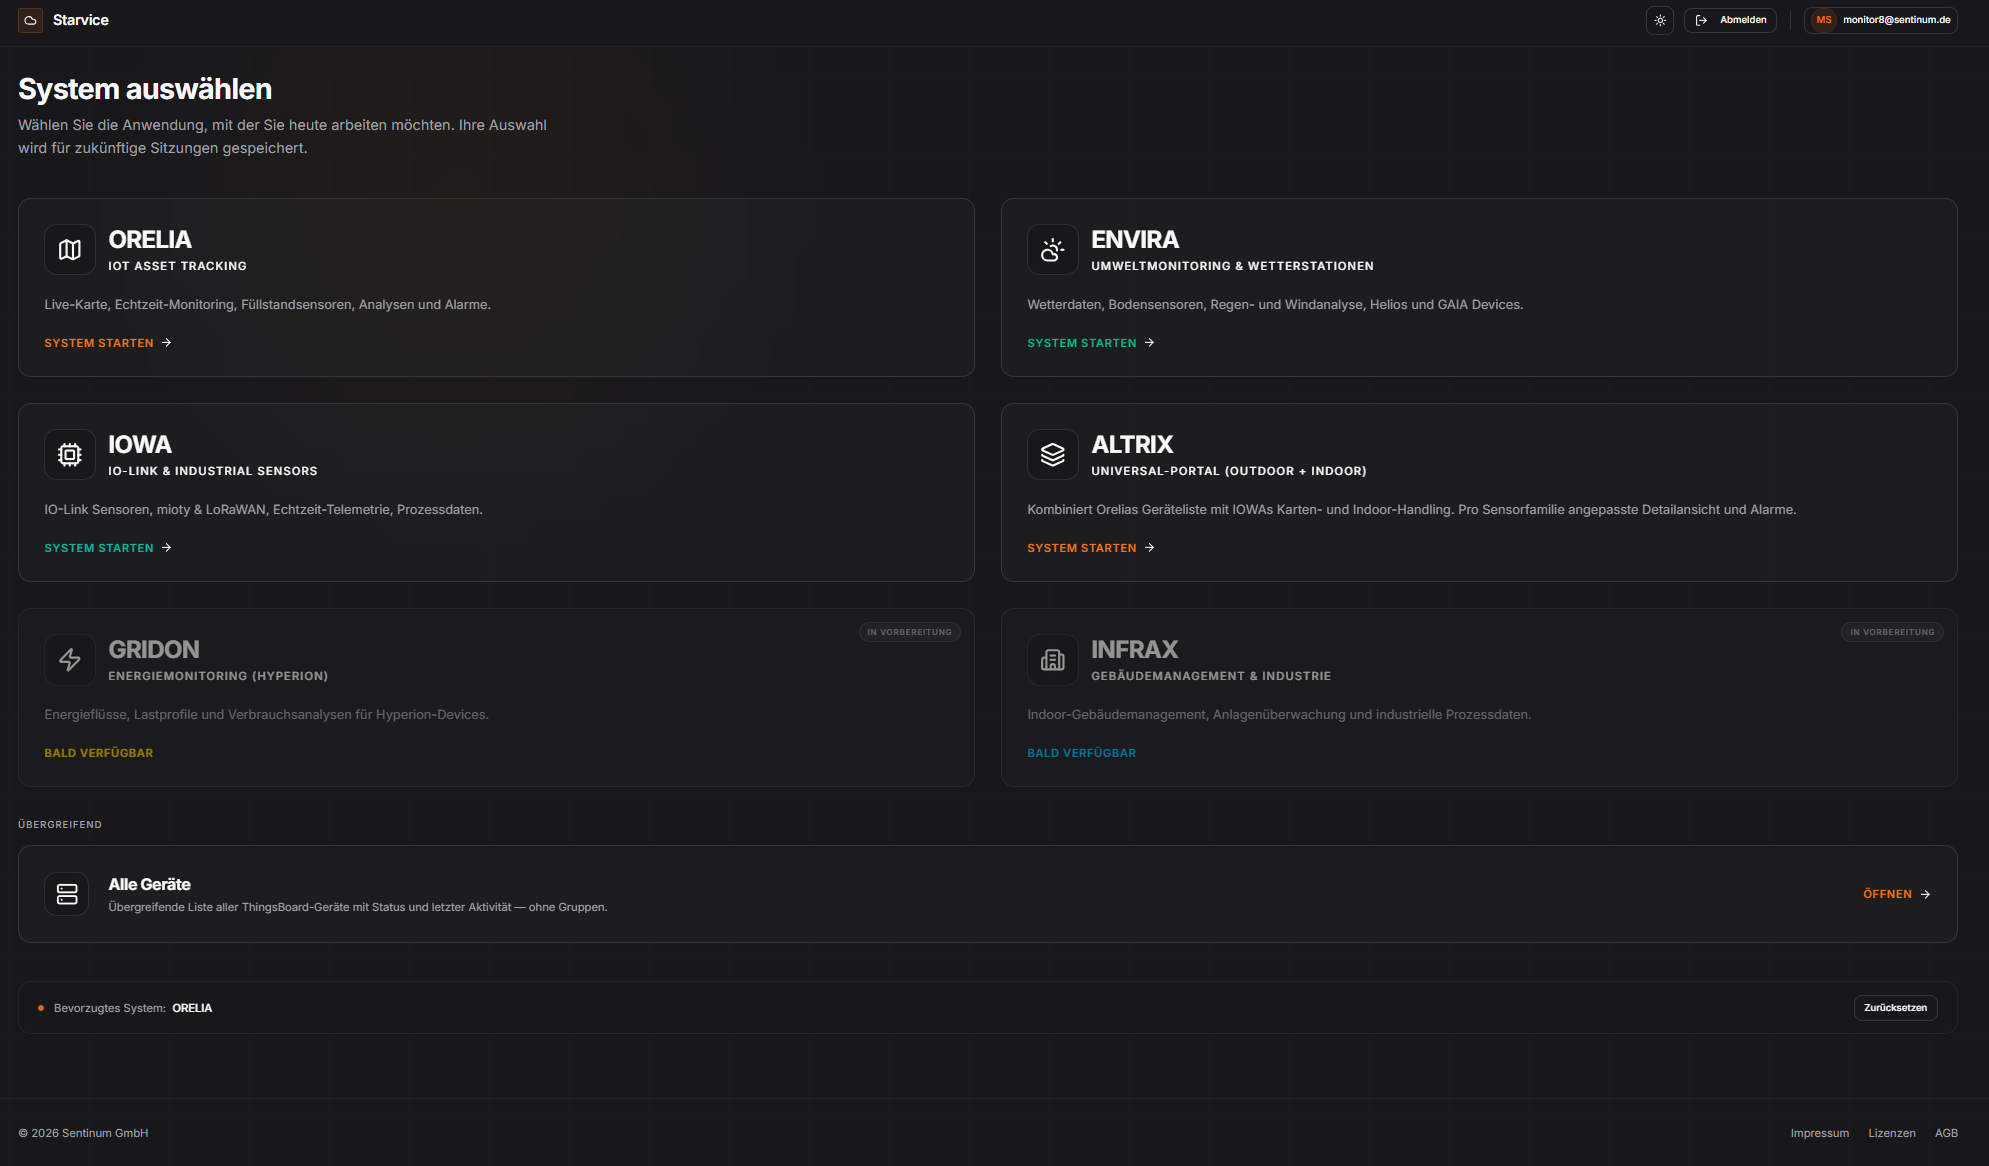The height and width of the screenshot is (1166, 1989).
Task: Click the ALTRIX layers icon
Action: 1053,455
